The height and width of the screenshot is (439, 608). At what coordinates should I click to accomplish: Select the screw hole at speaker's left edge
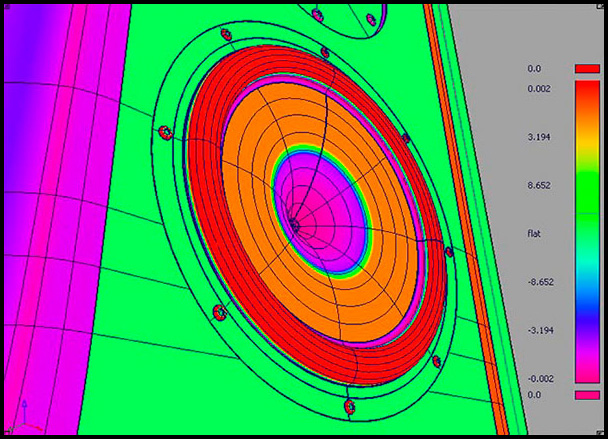166,132
